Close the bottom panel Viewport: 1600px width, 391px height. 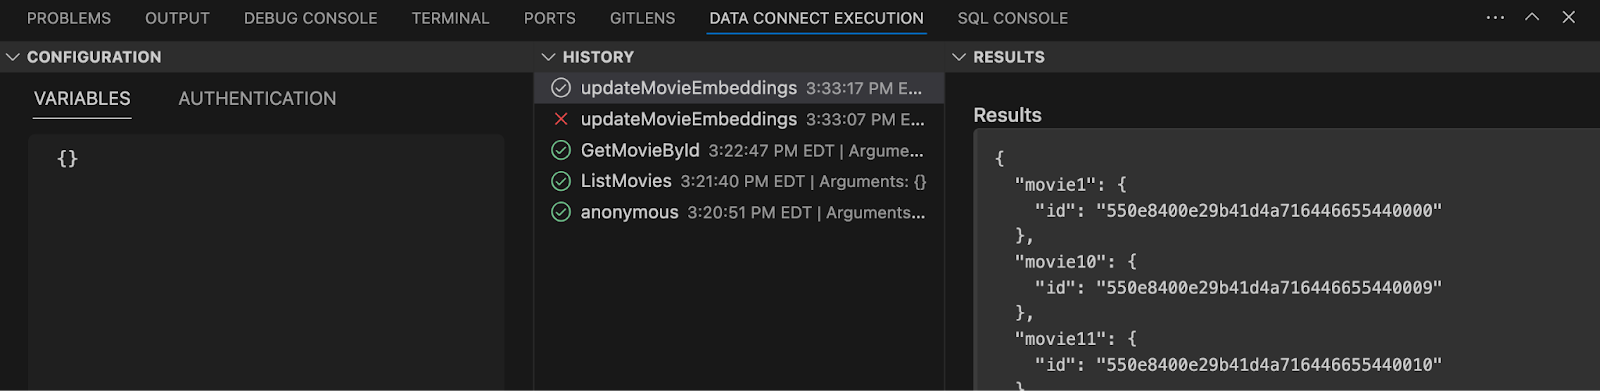pos(1569,17)
